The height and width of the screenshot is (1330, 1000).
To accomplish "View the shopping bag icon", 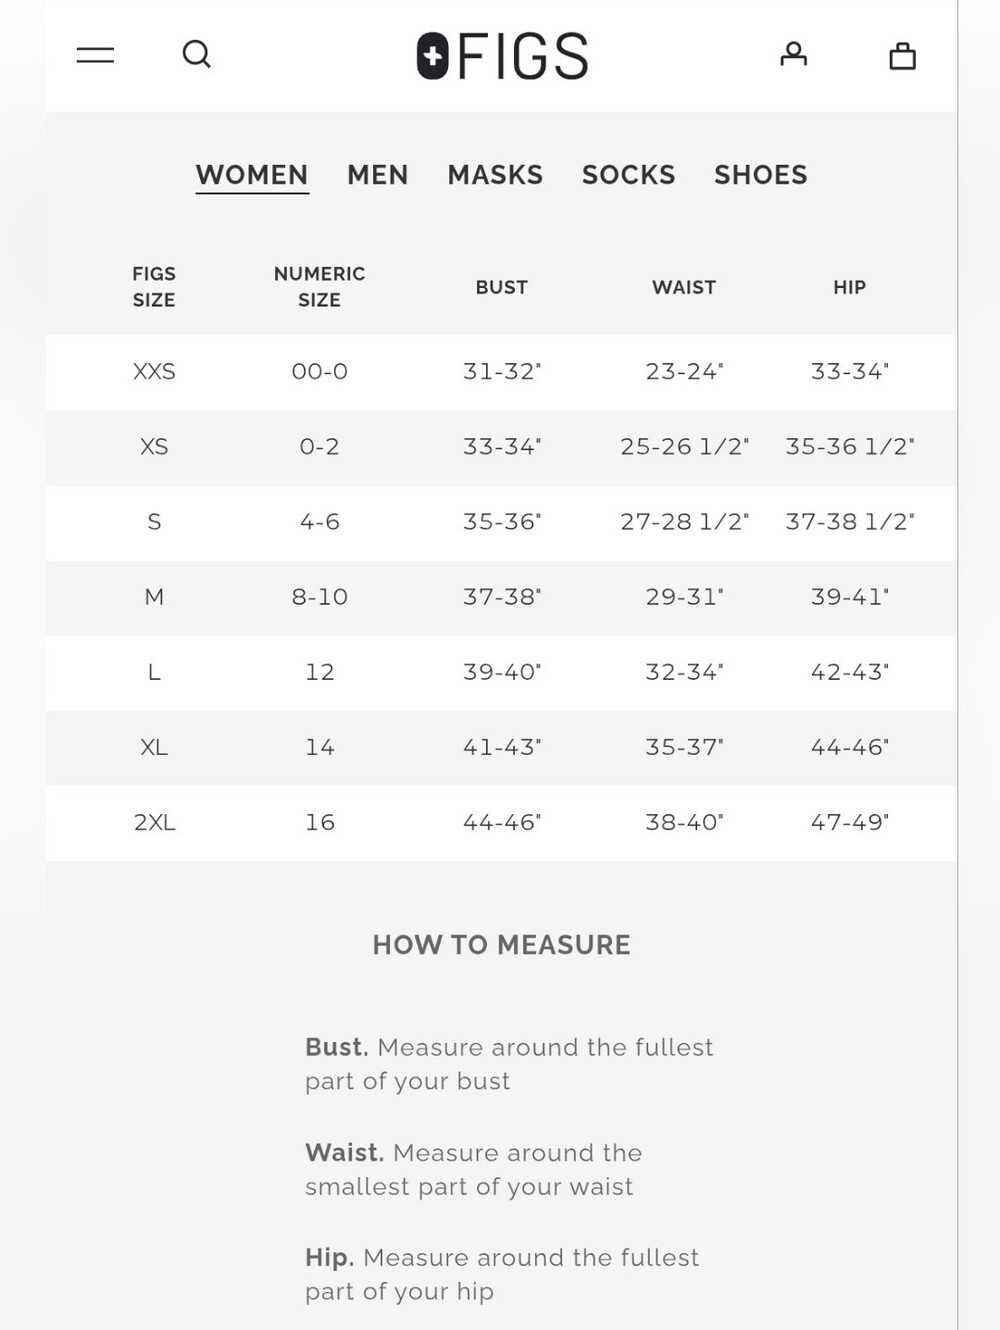I will click(903, 55).
